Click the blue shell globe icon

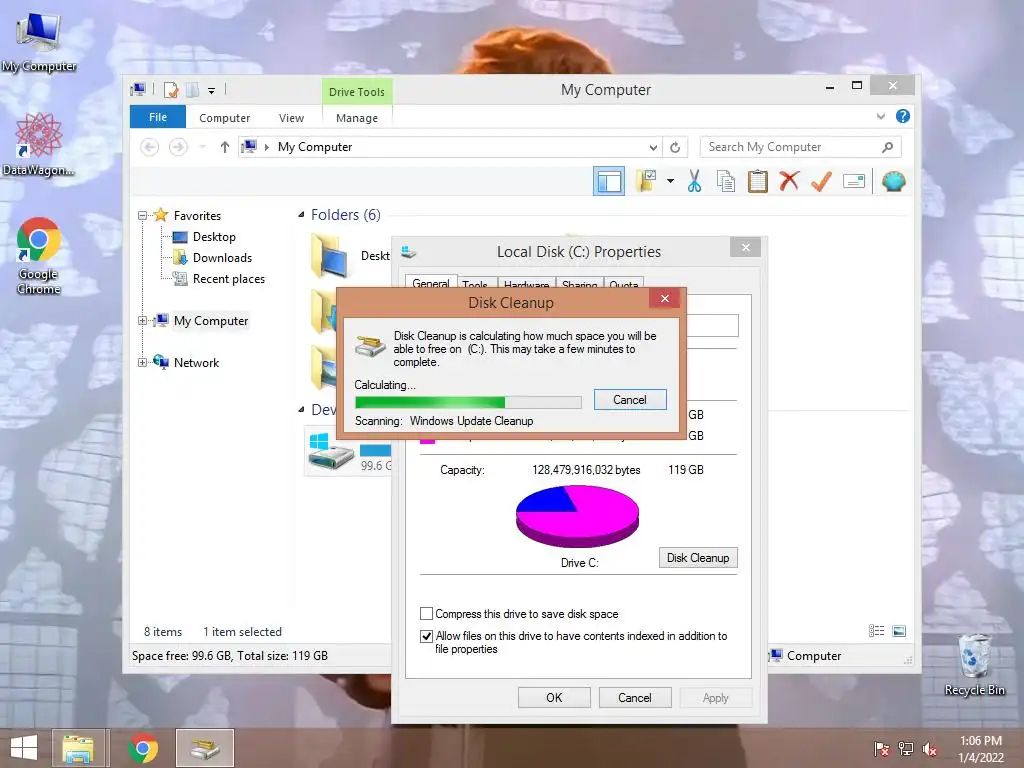(893, 181)
